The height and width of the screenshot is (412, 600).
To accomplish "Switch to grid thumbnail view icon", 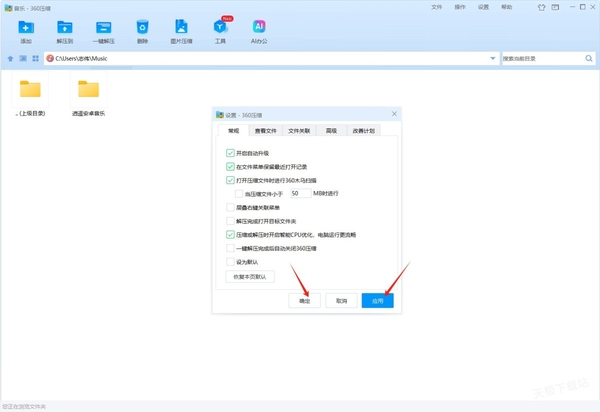I will (x=36, y=59).
